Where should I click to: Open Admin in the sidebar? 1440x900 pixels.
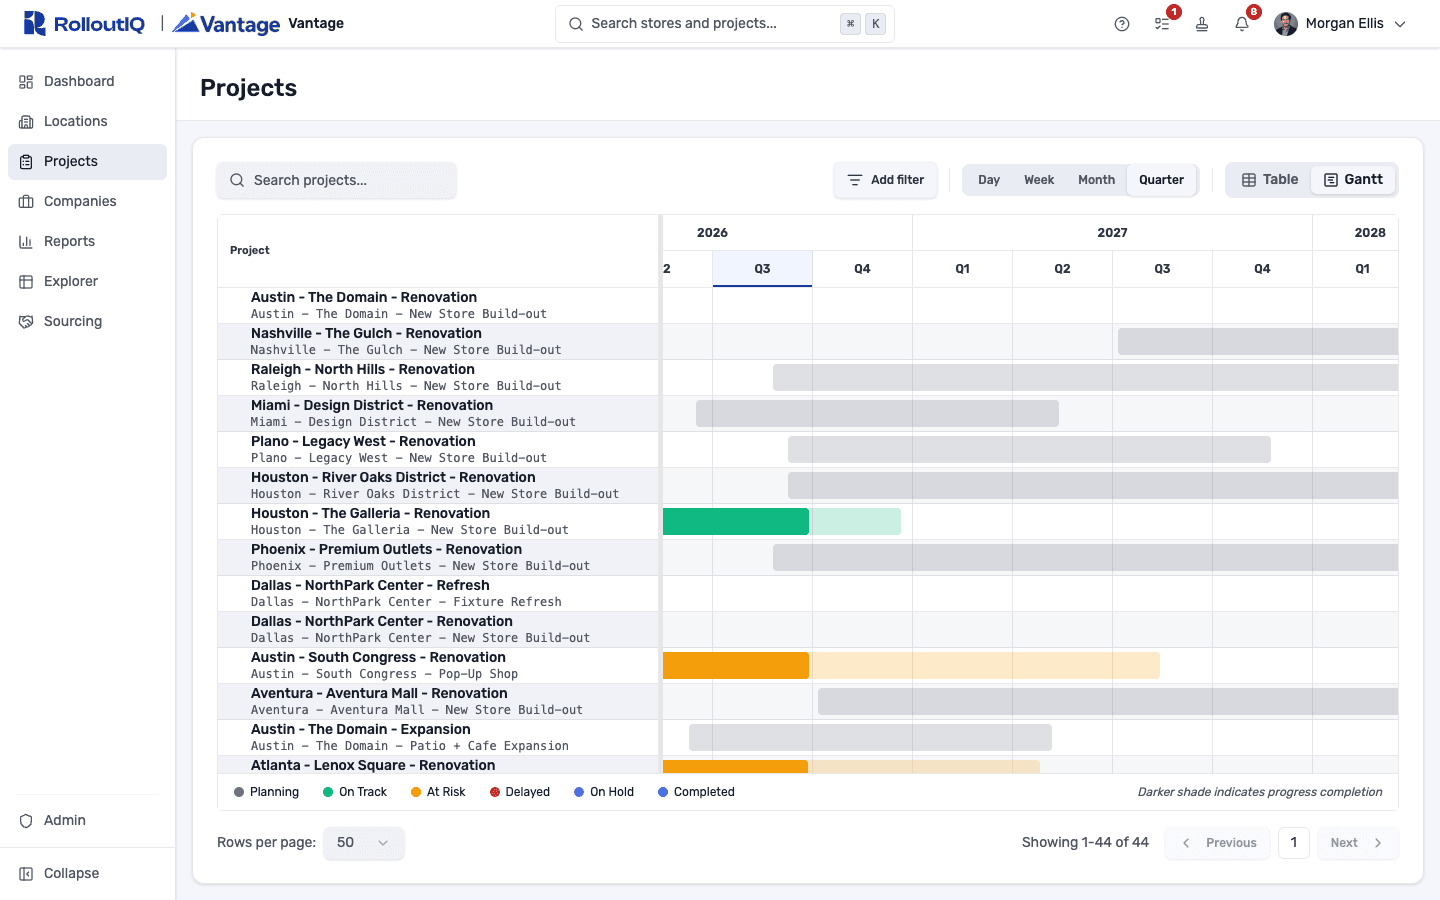88,821
